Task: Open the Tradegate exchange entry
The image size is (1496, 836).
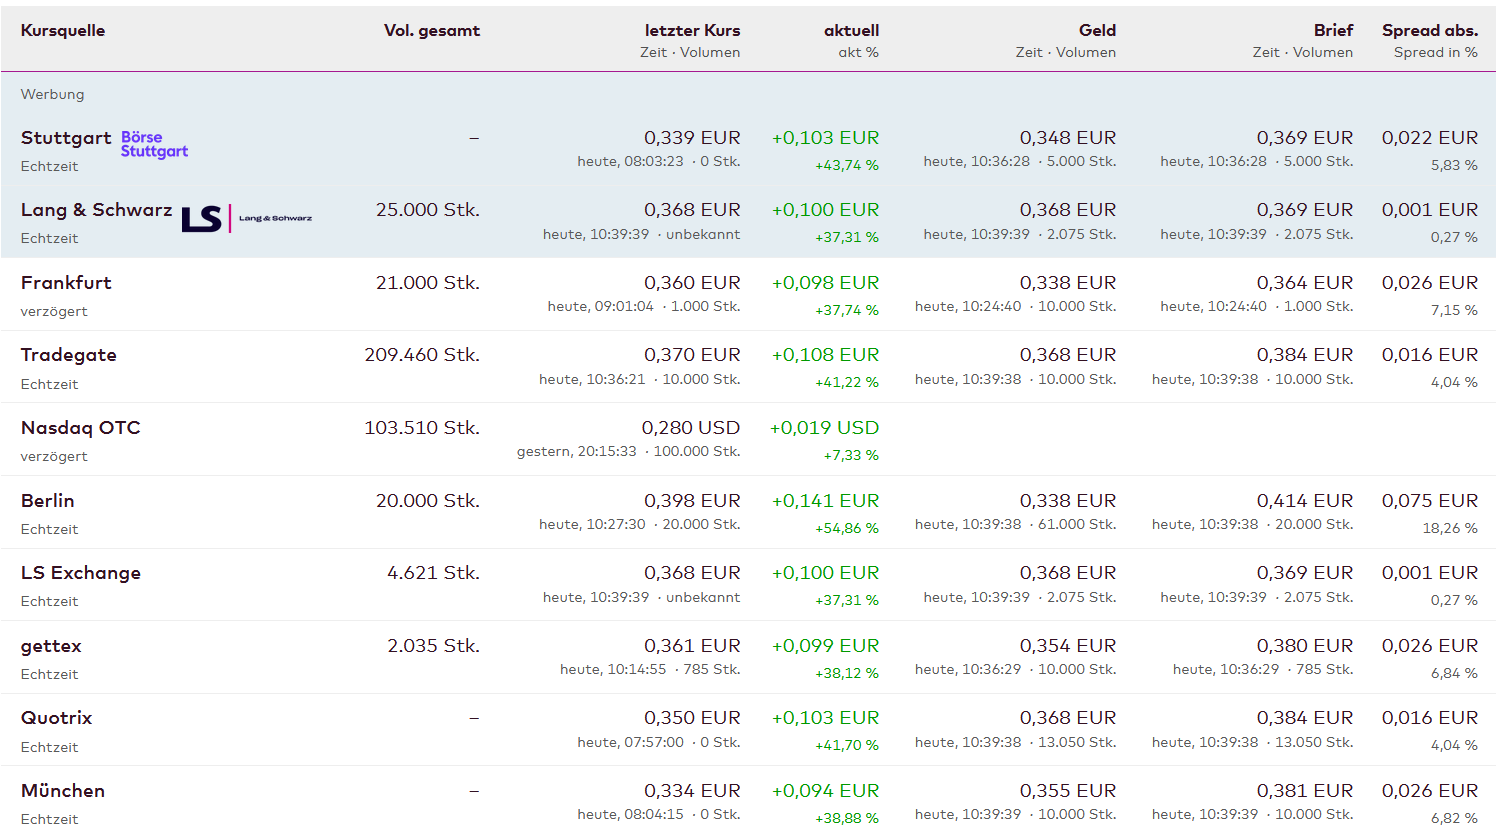Action: (x=69, y=355)
